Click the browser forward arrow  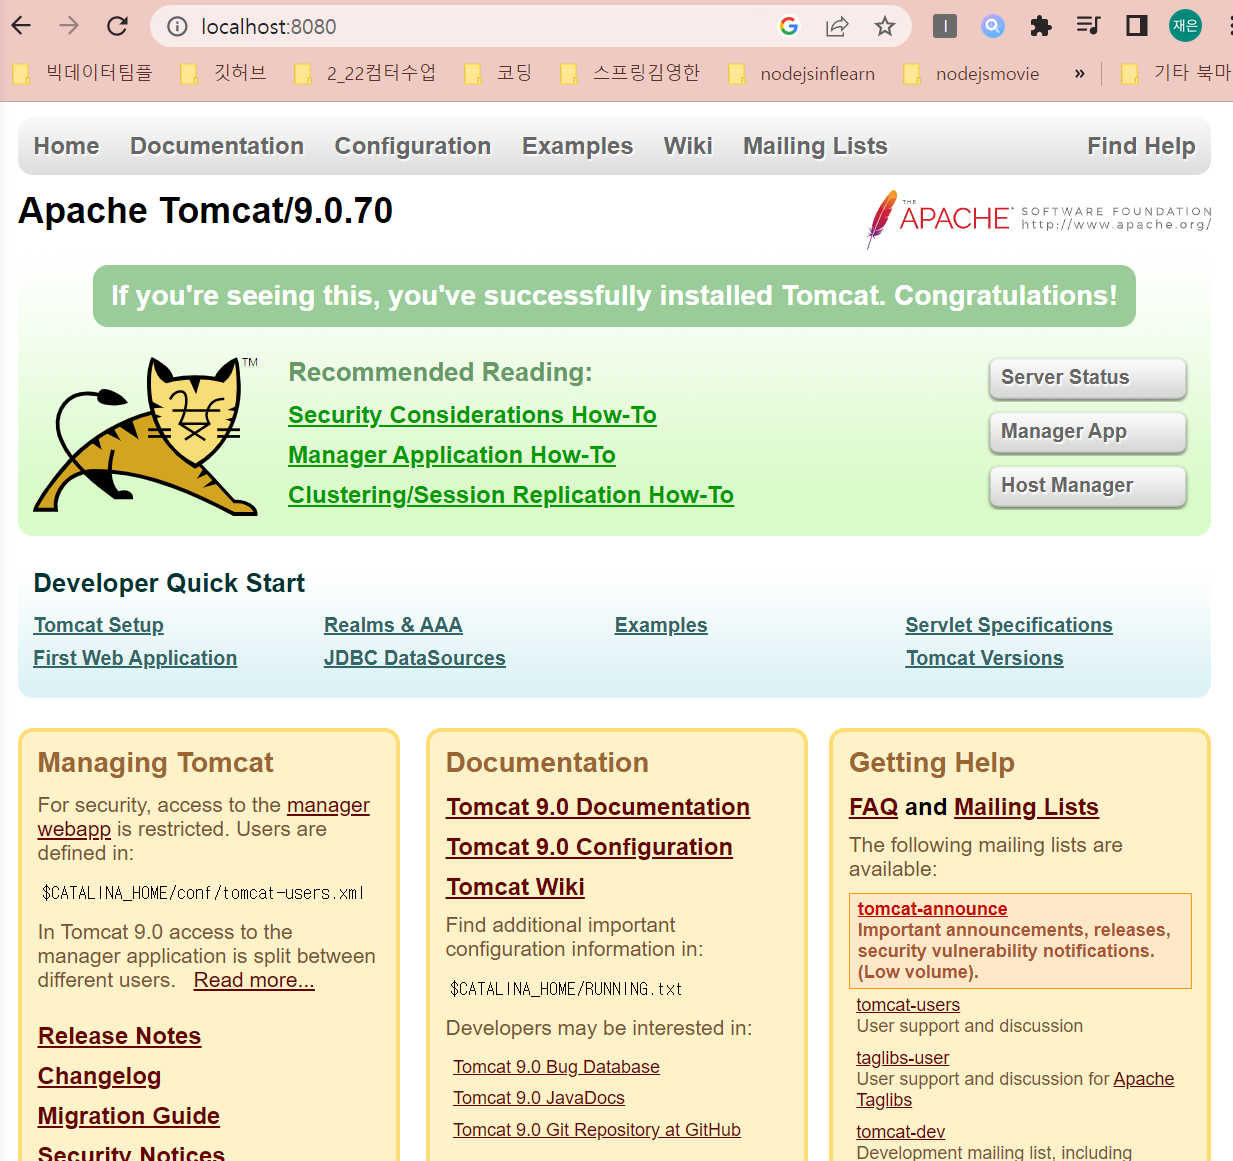click(x=69, y=26)
